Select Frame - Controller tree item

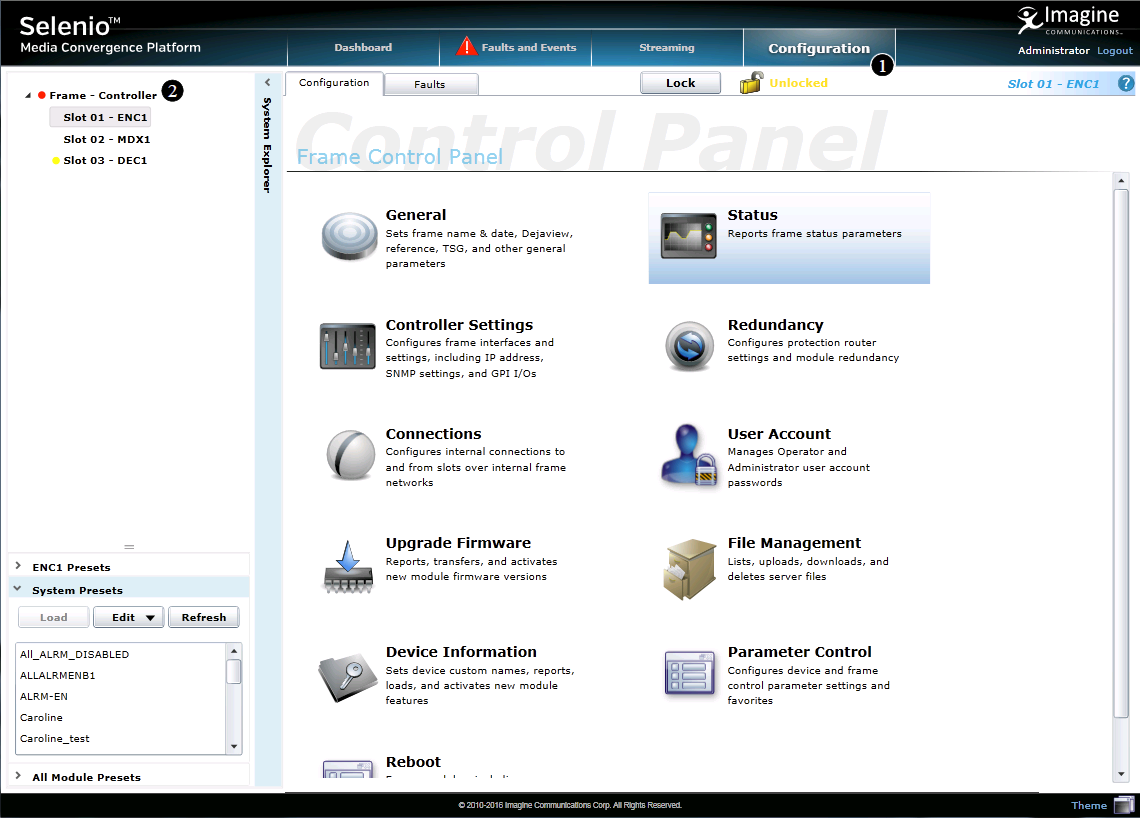103,95
